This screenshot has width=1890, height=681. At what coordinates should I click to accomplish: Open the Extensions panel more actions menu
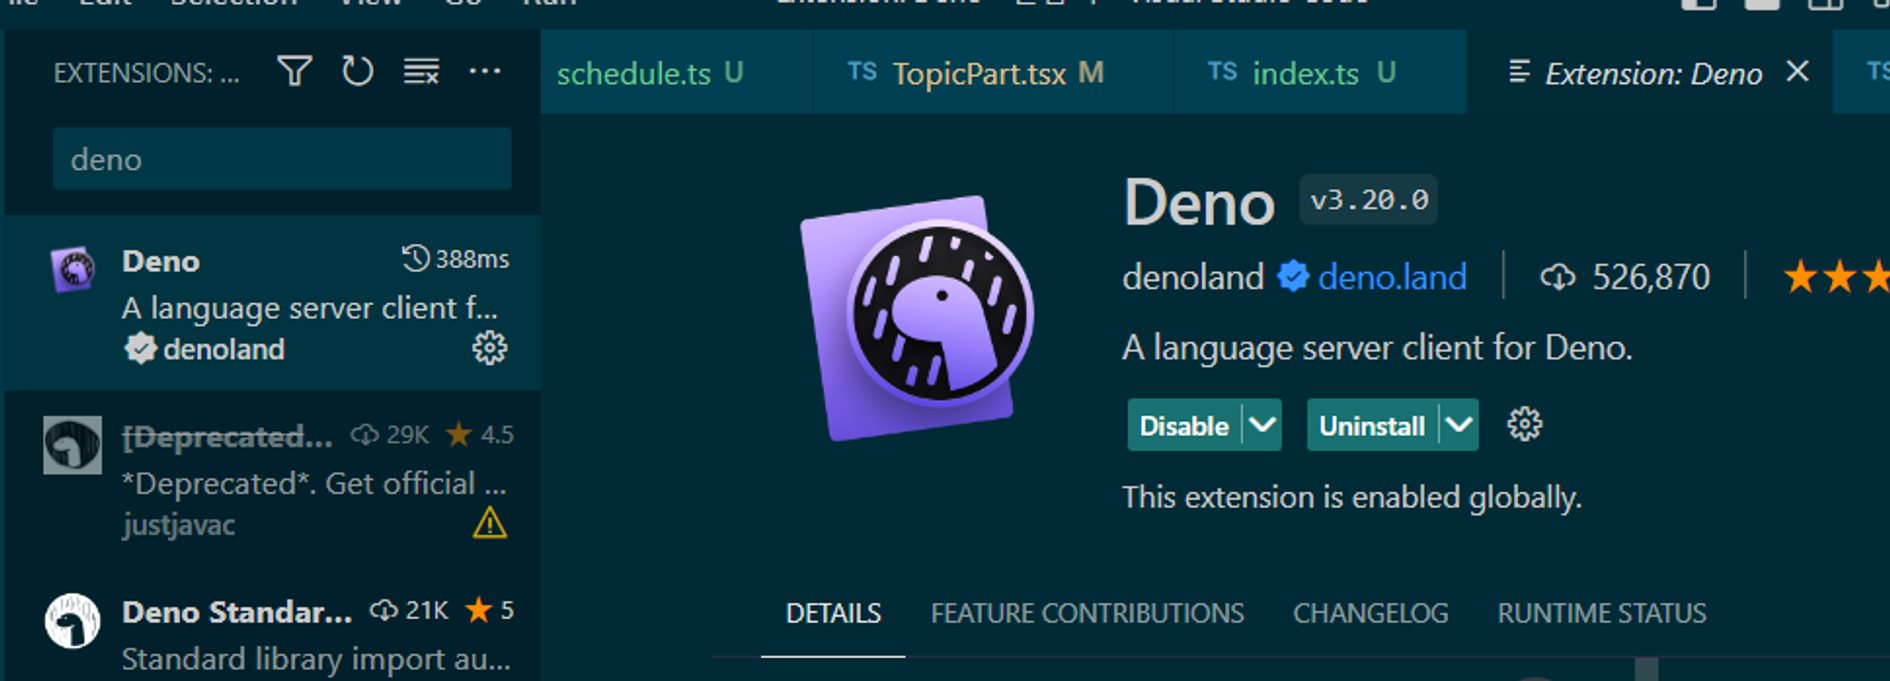tap(485, 72)
